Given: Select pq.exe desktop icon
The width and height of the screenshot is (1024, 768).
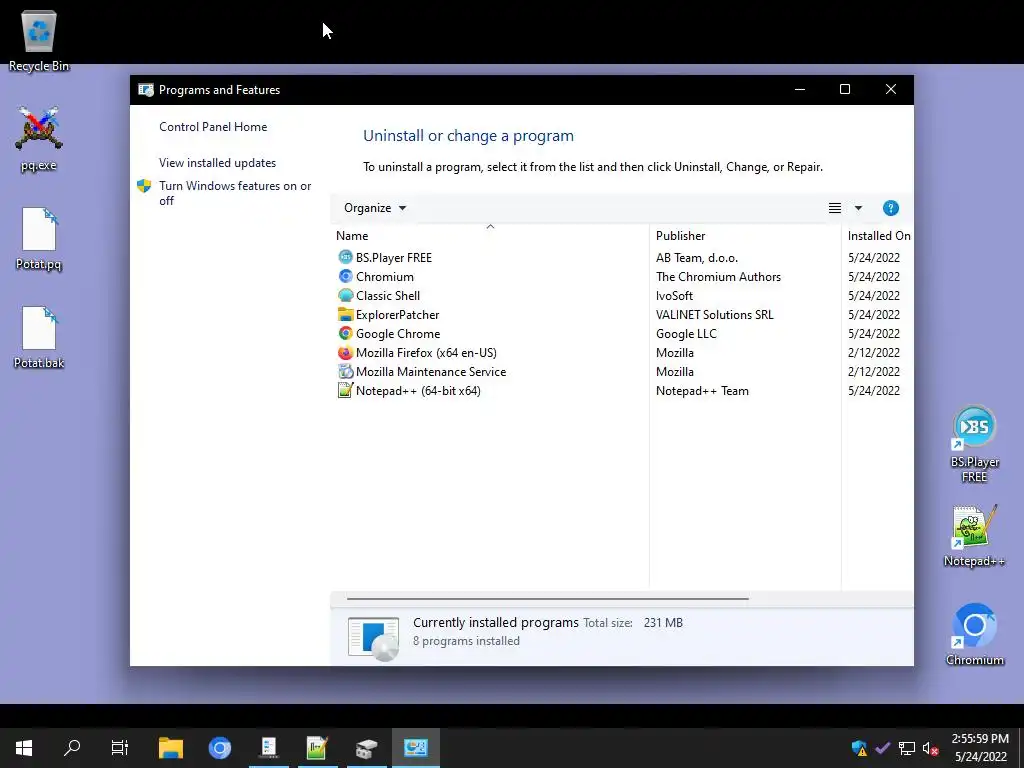Looking at the screenshot, I should (x=39, y=138).
